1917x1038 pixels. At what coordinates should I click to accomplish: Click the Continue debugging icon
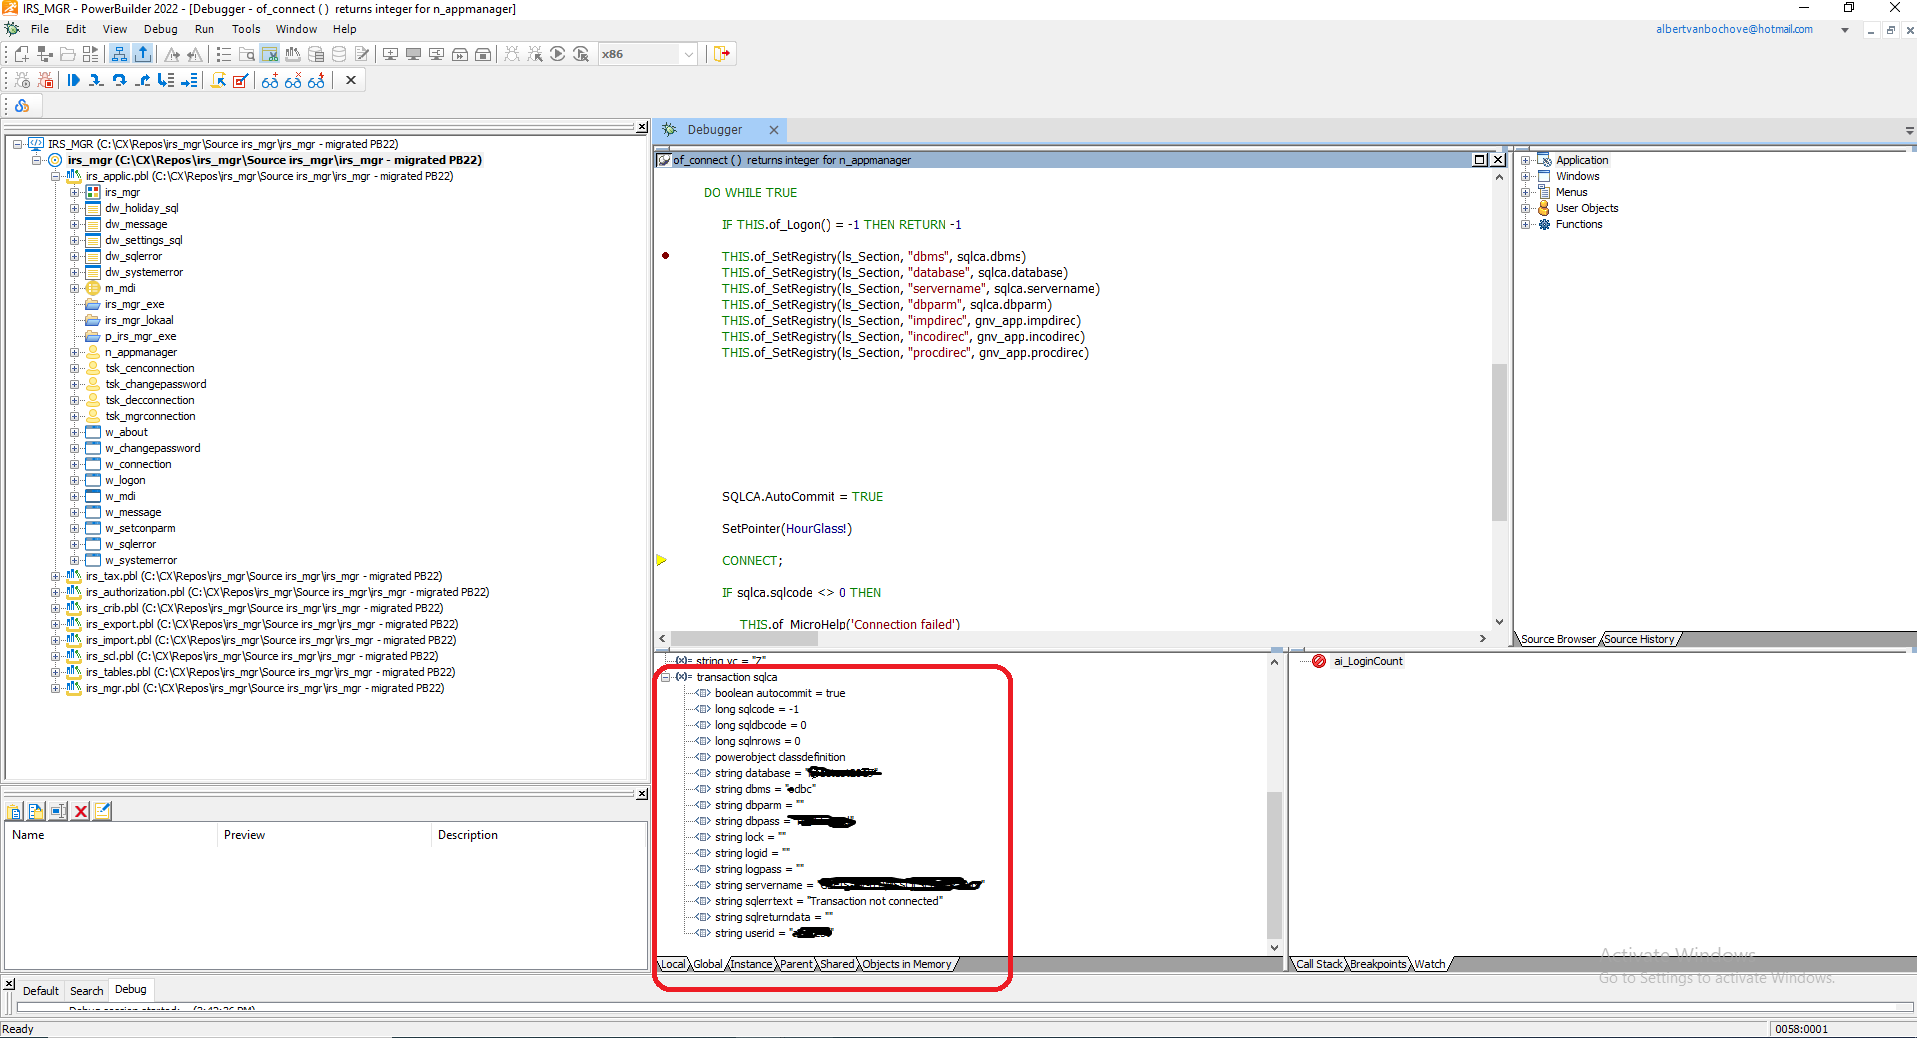(x=73, y=81)
